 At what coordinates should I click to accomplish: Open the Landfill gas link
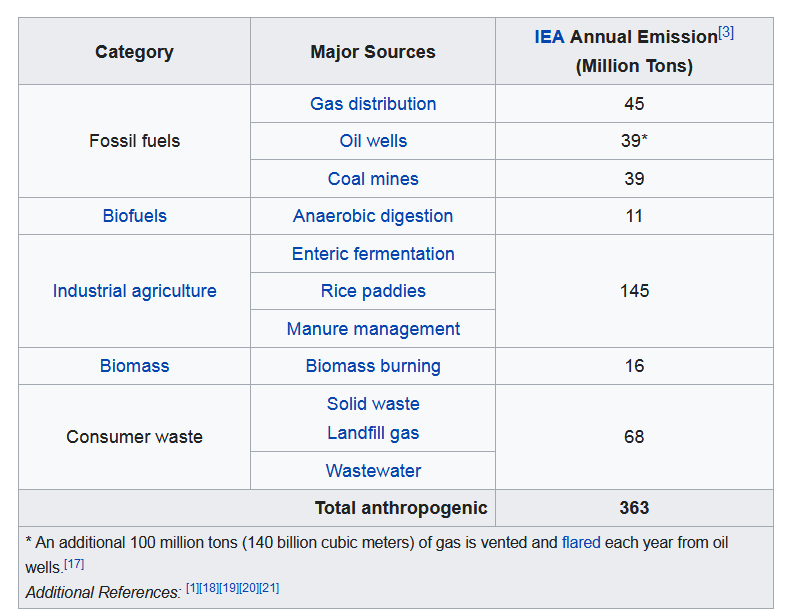[373, 433]
